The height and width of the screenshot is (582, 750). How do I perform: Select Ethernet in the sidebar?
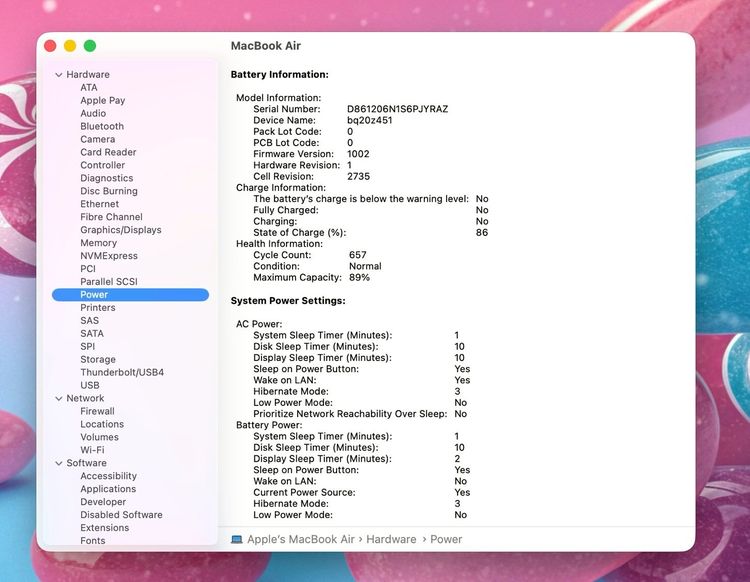point(99,204)
